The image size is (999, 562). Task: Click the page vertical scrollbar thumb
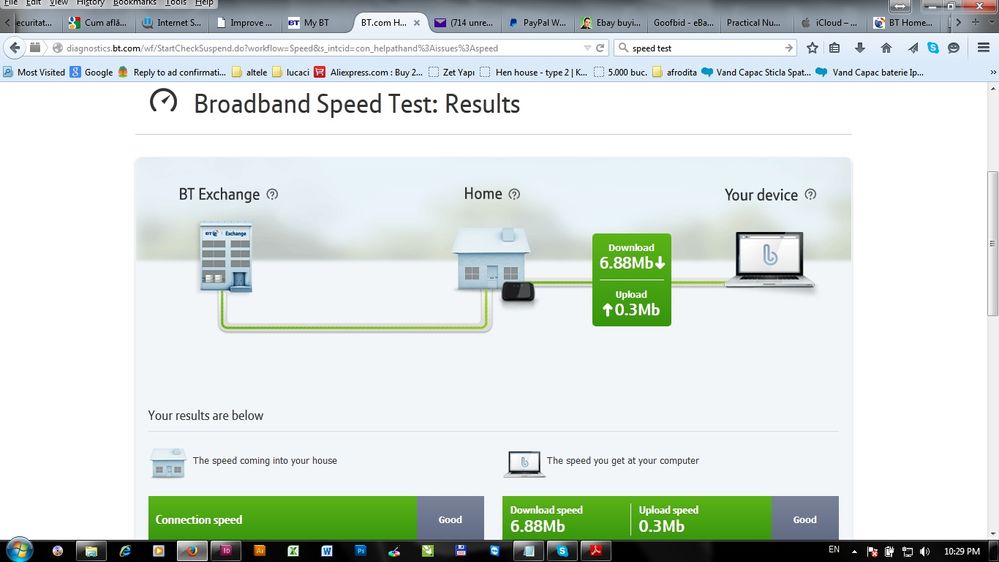point(992,243)
